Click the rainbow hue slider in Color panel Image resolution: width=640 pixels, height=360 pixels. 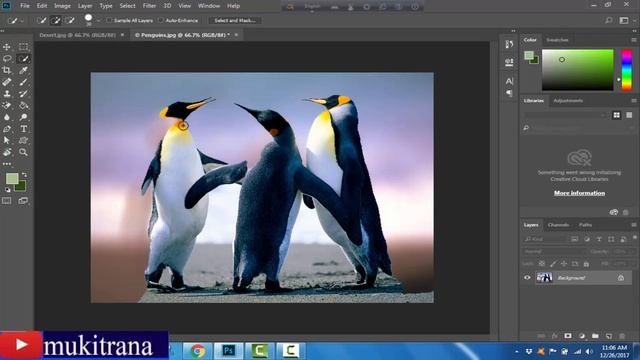[627, 70]
